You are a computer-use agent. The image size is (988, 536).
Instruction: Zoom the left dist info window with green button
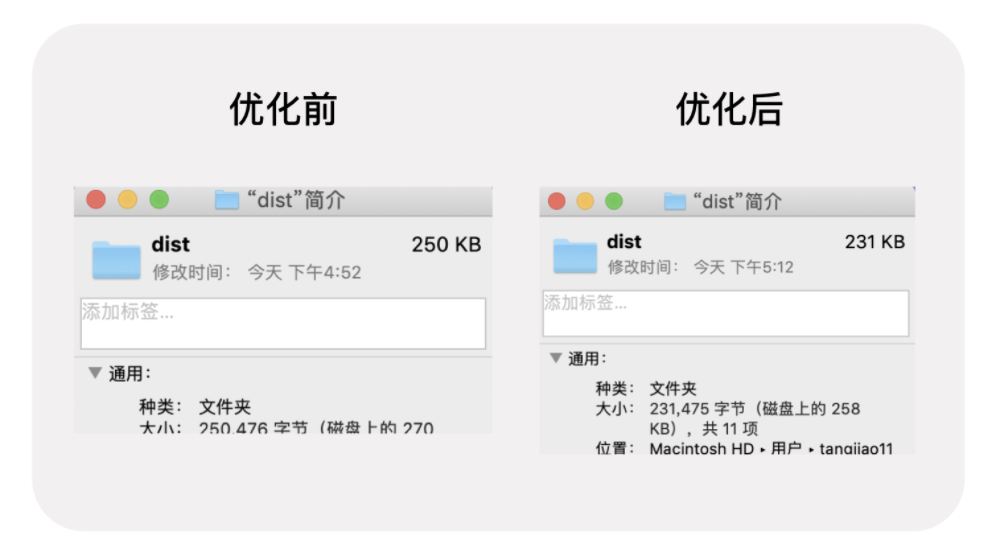click(x=159, y=200)
